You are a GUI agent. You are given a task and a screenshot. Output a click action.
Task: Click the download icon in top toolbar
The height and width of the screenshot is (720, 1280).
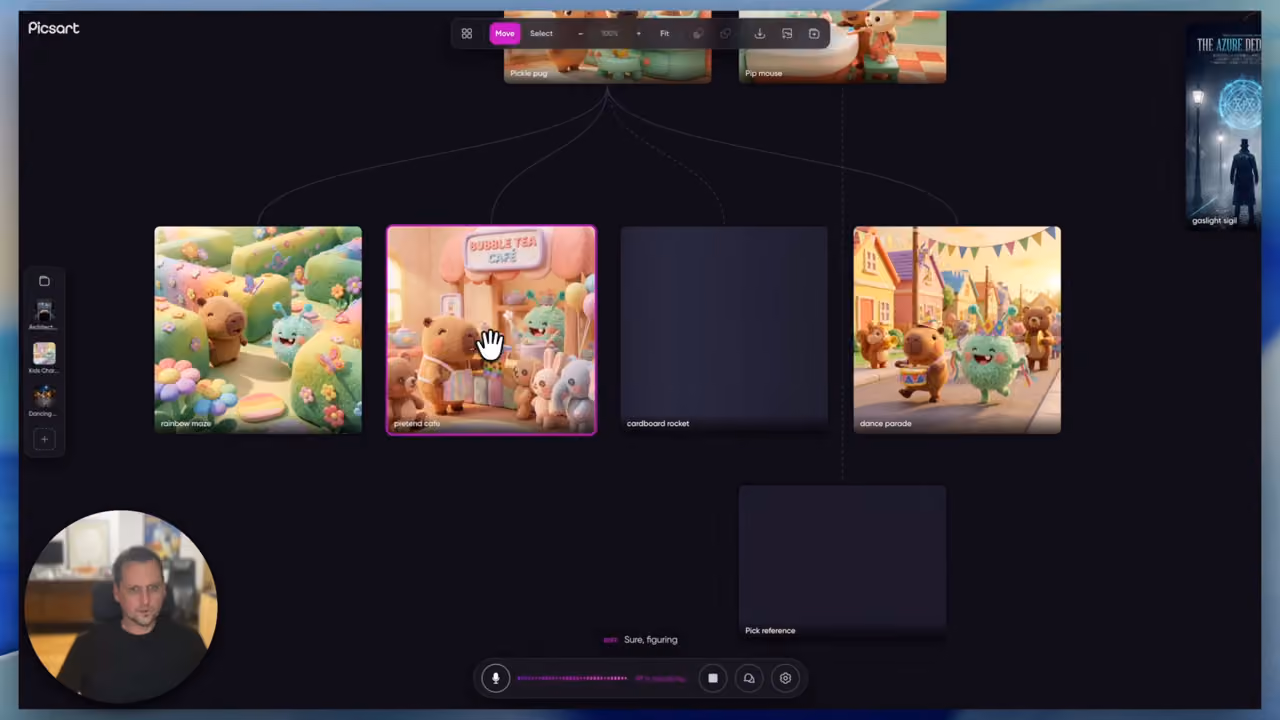(759, 34)
